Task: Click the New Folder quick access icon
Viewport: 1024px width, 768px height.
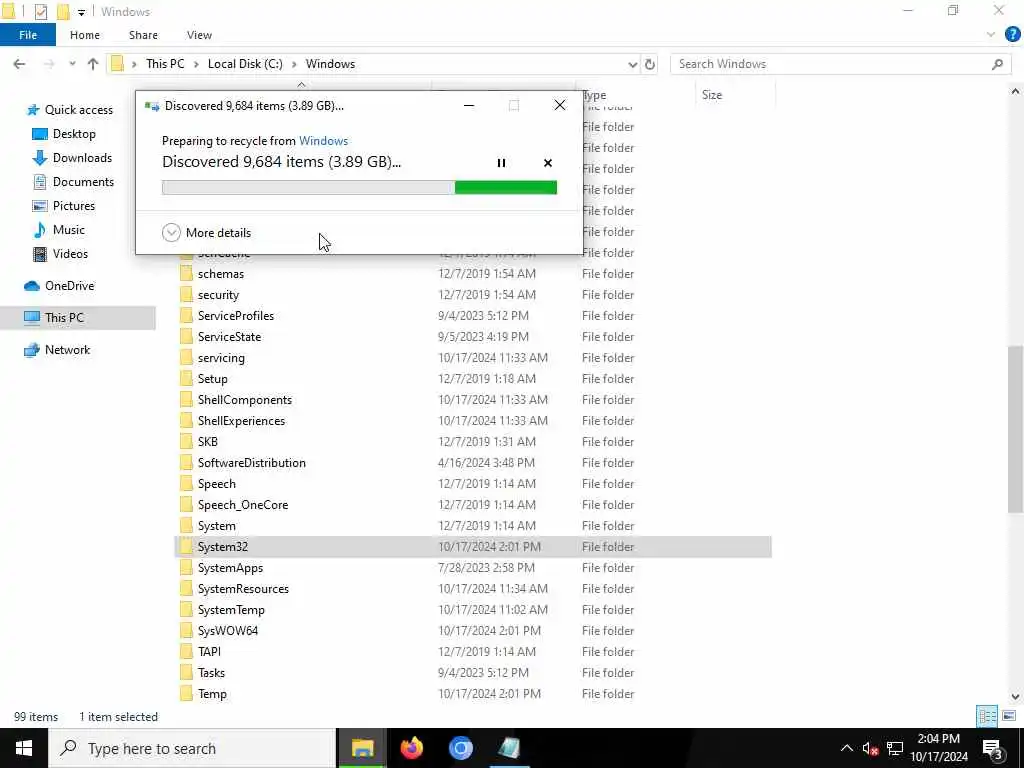Action: click(63, 11)
